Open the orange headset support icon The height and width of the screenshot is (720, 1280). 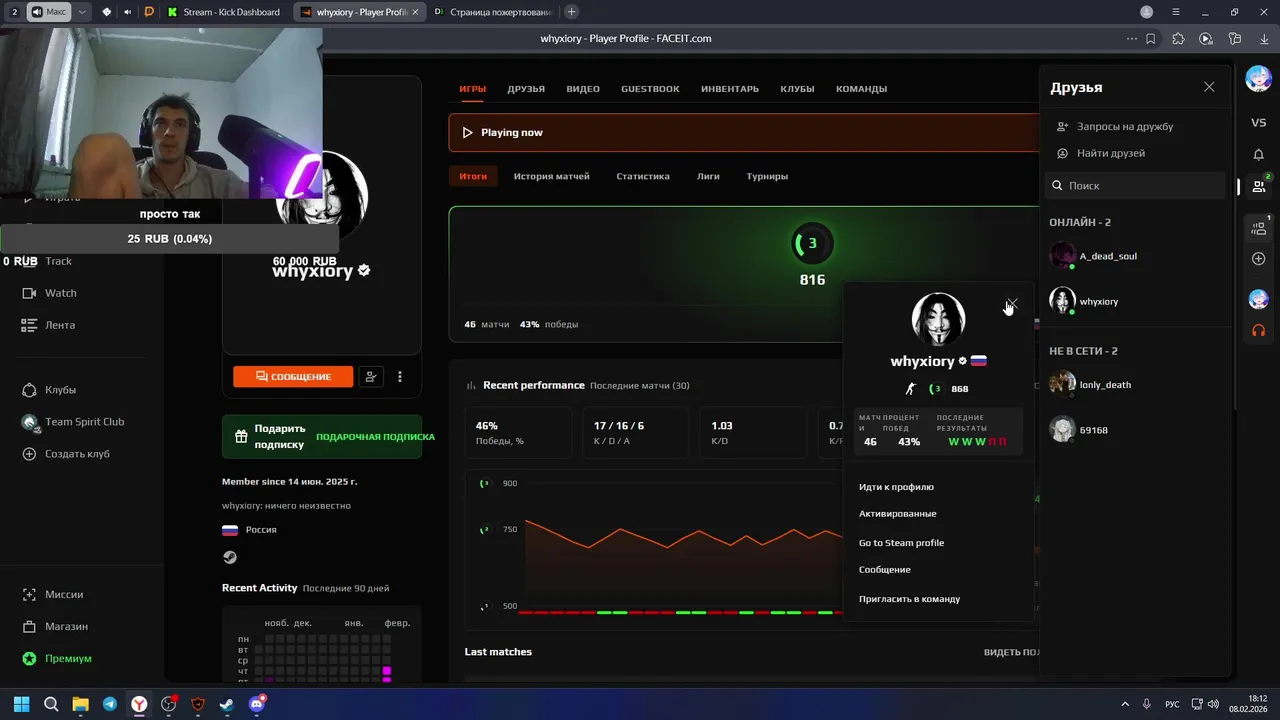tap(1258, 330)
